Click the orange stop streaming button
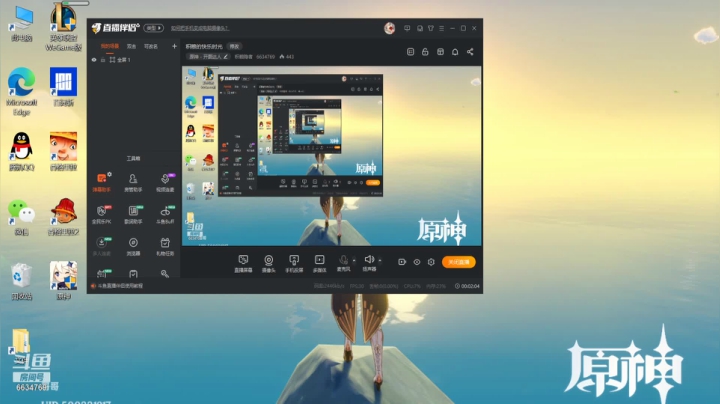 tap(459, 262)
